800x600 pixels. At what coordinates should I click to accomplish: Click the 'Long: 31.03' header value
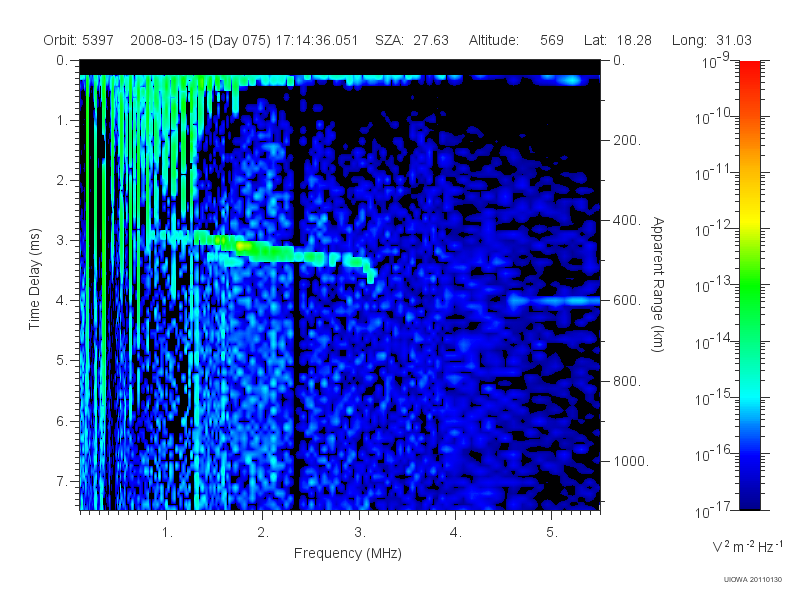pos(712,40)
